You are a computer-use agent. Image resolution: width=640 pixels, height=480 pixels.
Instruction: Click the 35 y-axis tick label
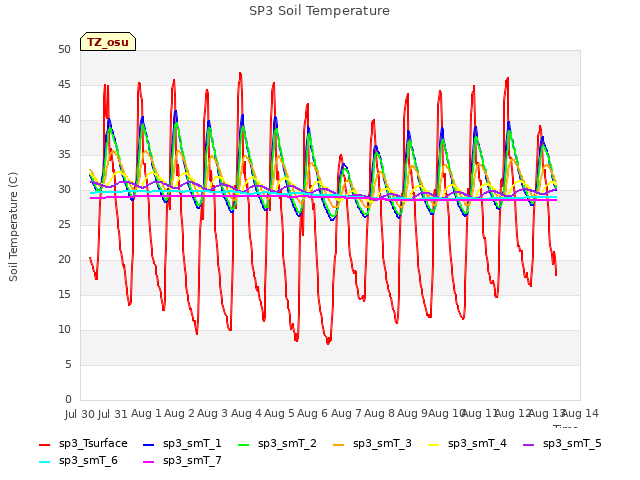(64, 154)
